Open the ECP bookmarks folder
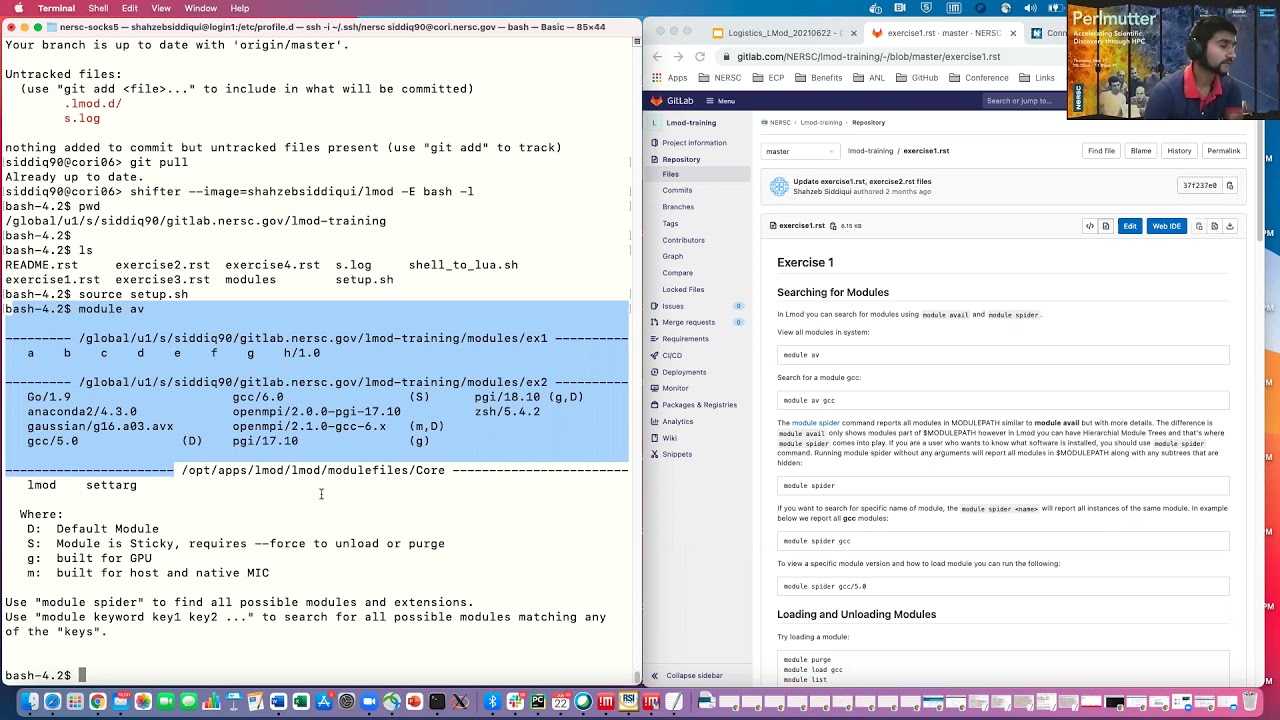The height and width of the screenshot is (720, 1280). (769, 78)
